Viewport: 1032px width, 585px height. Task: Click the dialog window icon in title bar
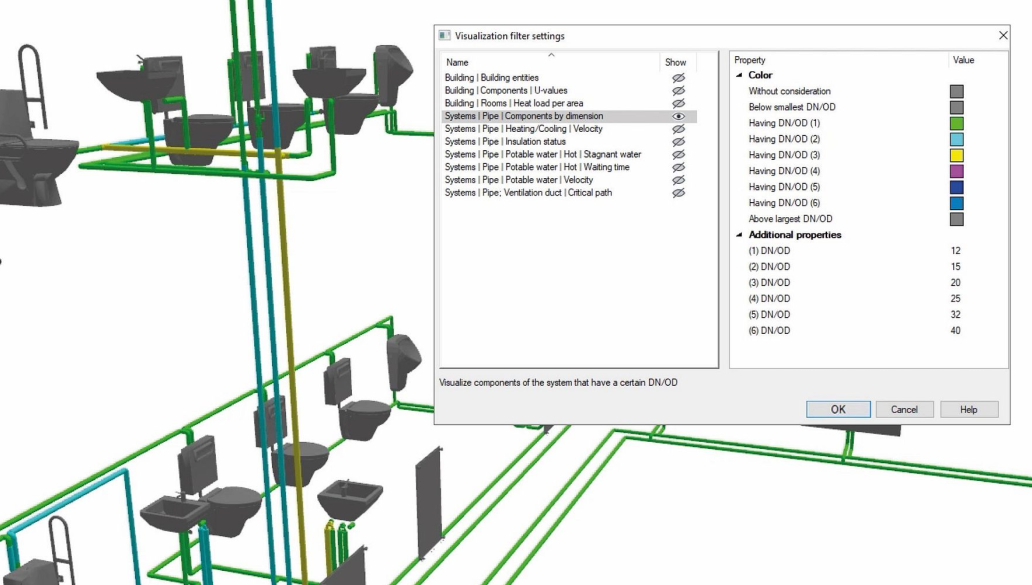[445, 36]
